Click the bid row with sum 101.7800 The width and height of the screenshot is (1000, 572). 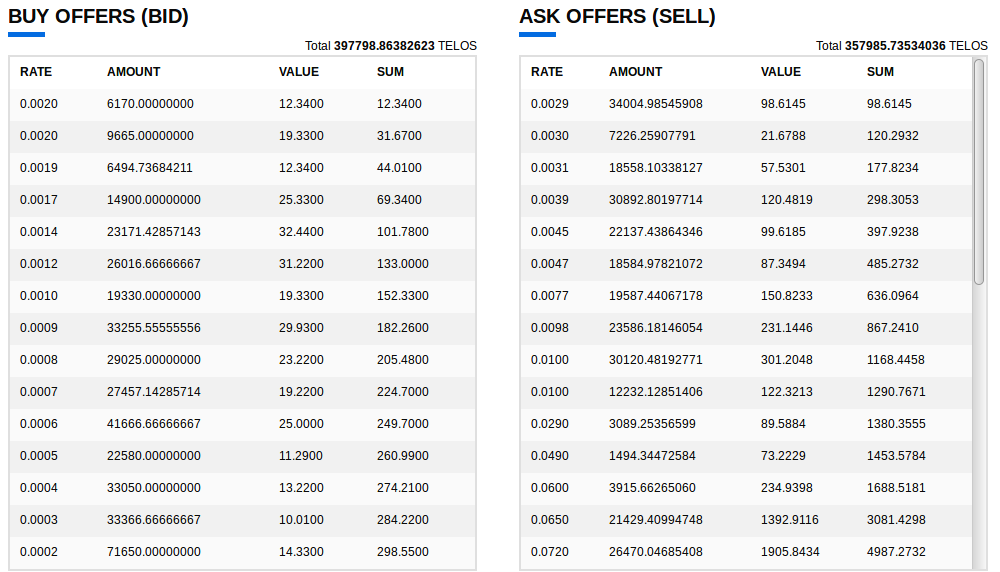pos(242,233)
